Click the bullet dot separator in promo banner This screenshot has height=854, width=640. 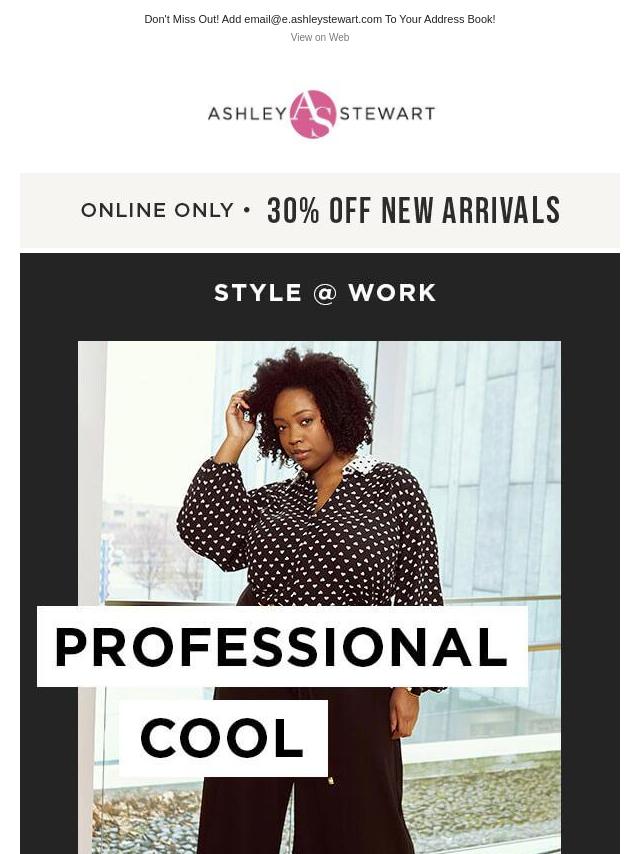click(248, 210)
